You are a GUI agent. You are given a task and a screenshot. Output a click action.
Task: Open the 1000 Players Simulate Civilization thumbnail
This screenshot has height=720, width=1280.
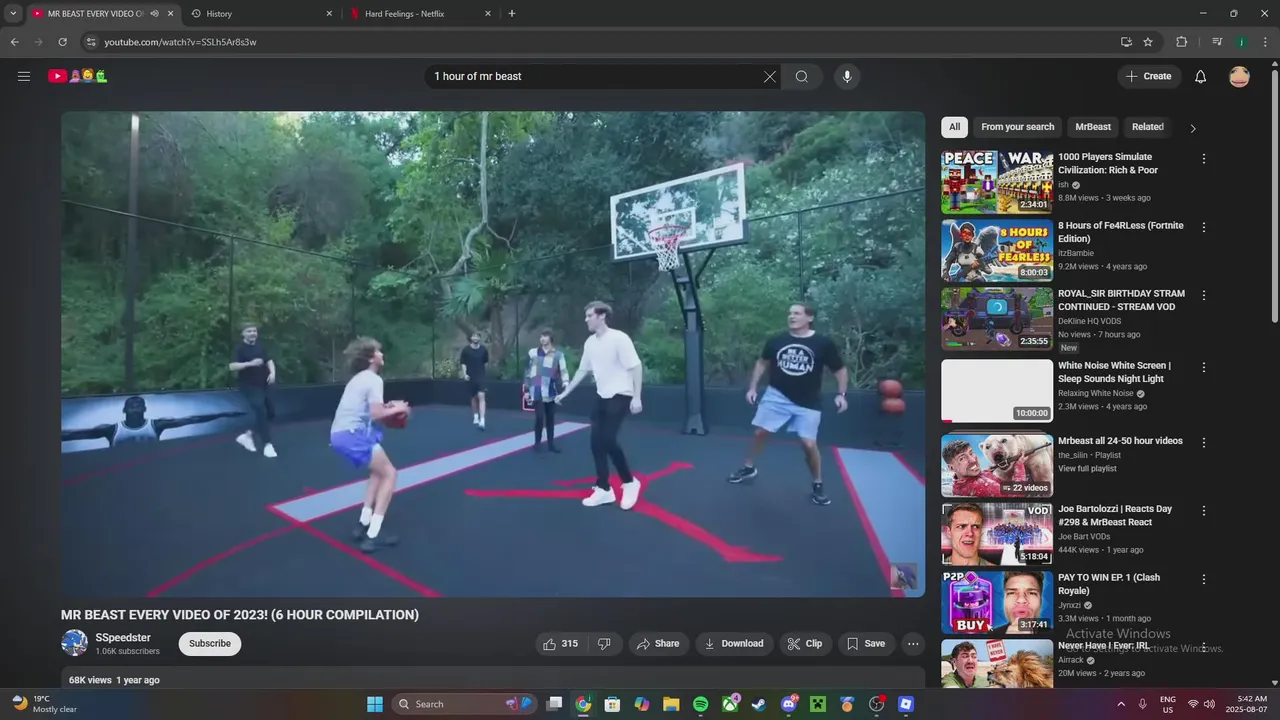tap(997, 182)
